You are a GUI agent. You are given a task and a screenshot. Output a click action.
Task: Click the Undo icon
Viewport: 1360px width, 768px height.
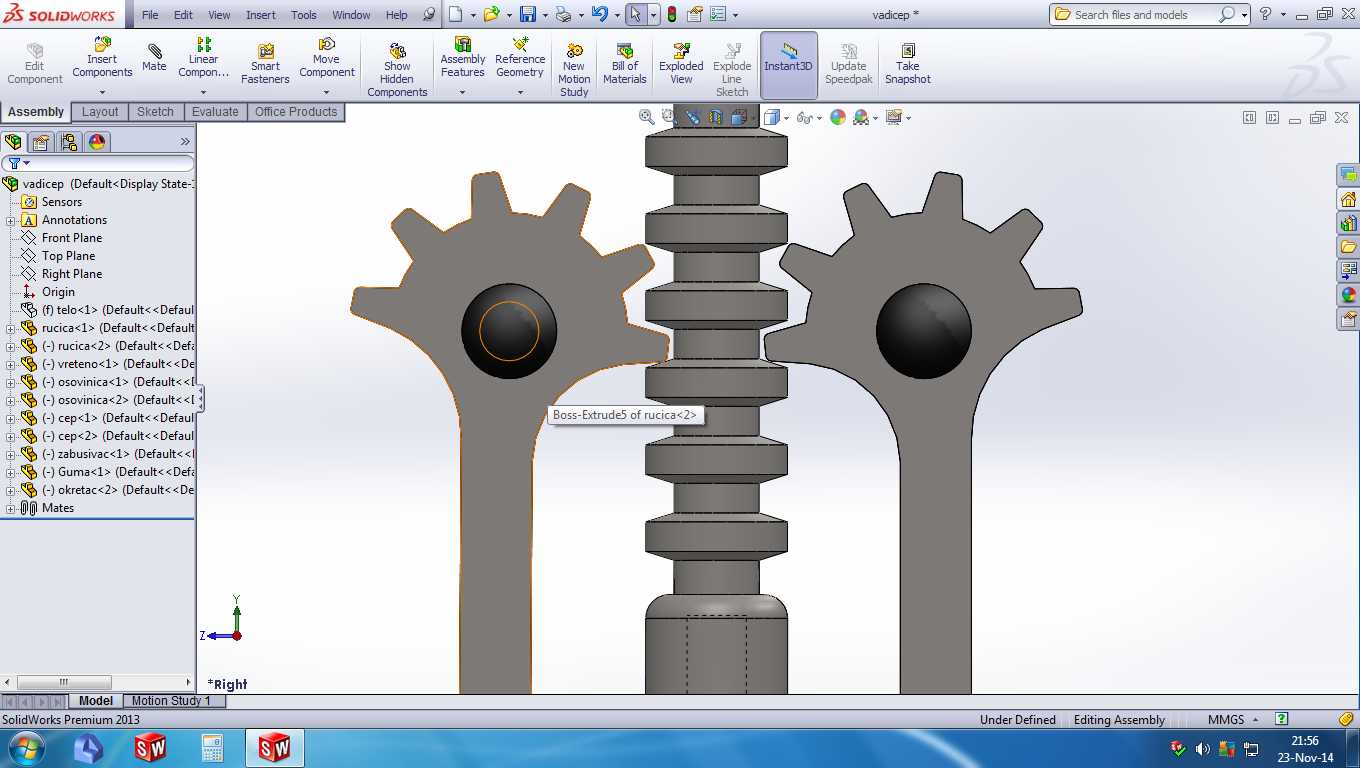tap(599, 15)
